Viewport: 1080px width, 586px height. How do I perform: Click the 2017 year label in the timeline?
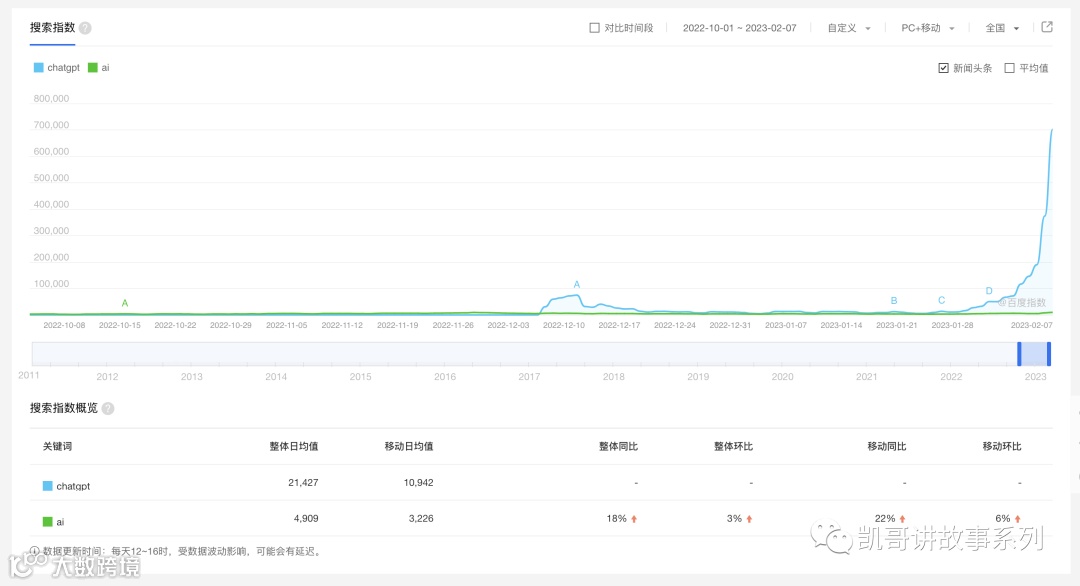point(529,377)
